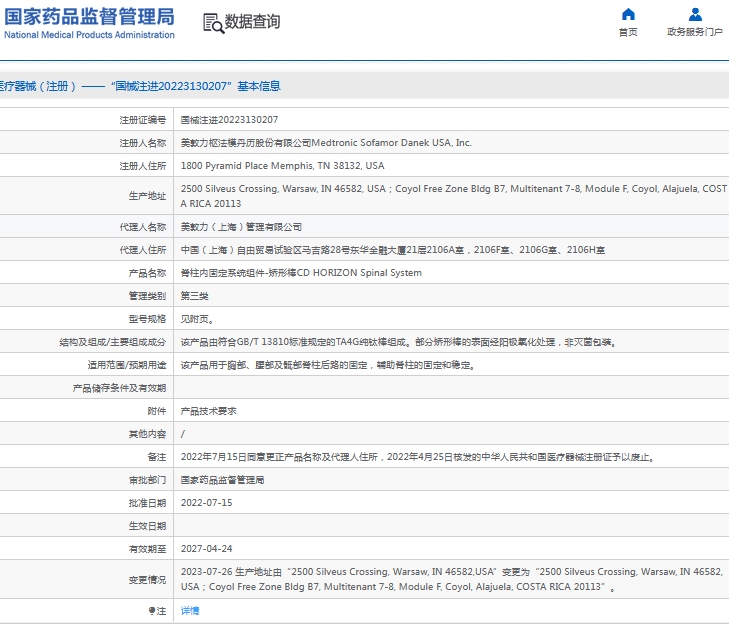This screenshot has height=628, width=729.
Task: Click the 结构及组成/主要组成成分 row label
Action: click(113, 342)
